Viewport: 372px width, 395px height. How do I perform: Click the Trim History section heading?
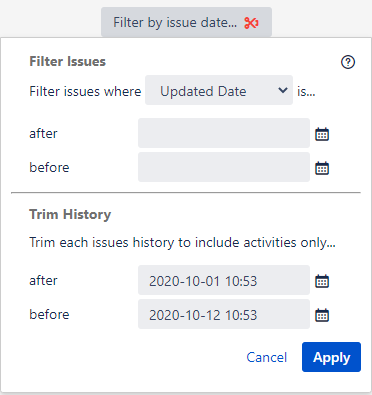point(70,214)
